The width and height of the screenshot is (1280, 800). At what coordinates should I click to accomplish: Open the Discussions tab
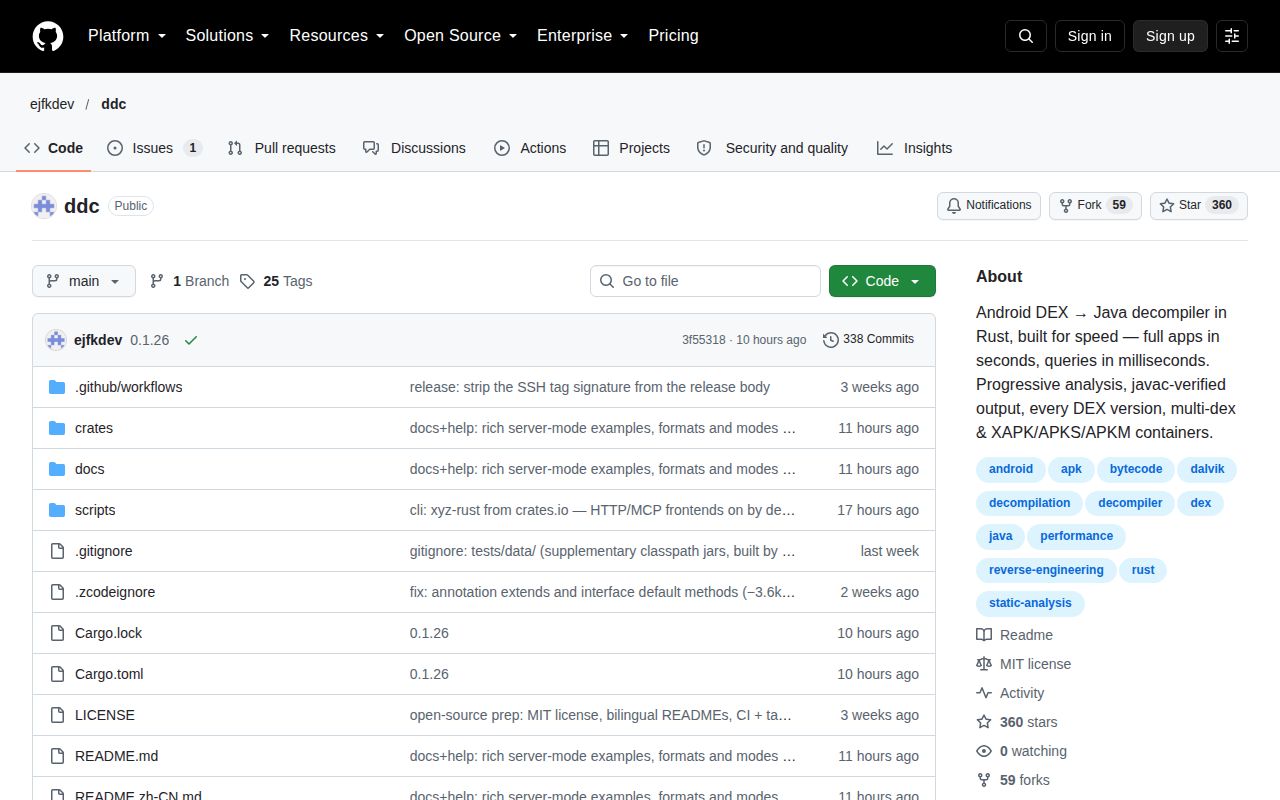(414, 148)
